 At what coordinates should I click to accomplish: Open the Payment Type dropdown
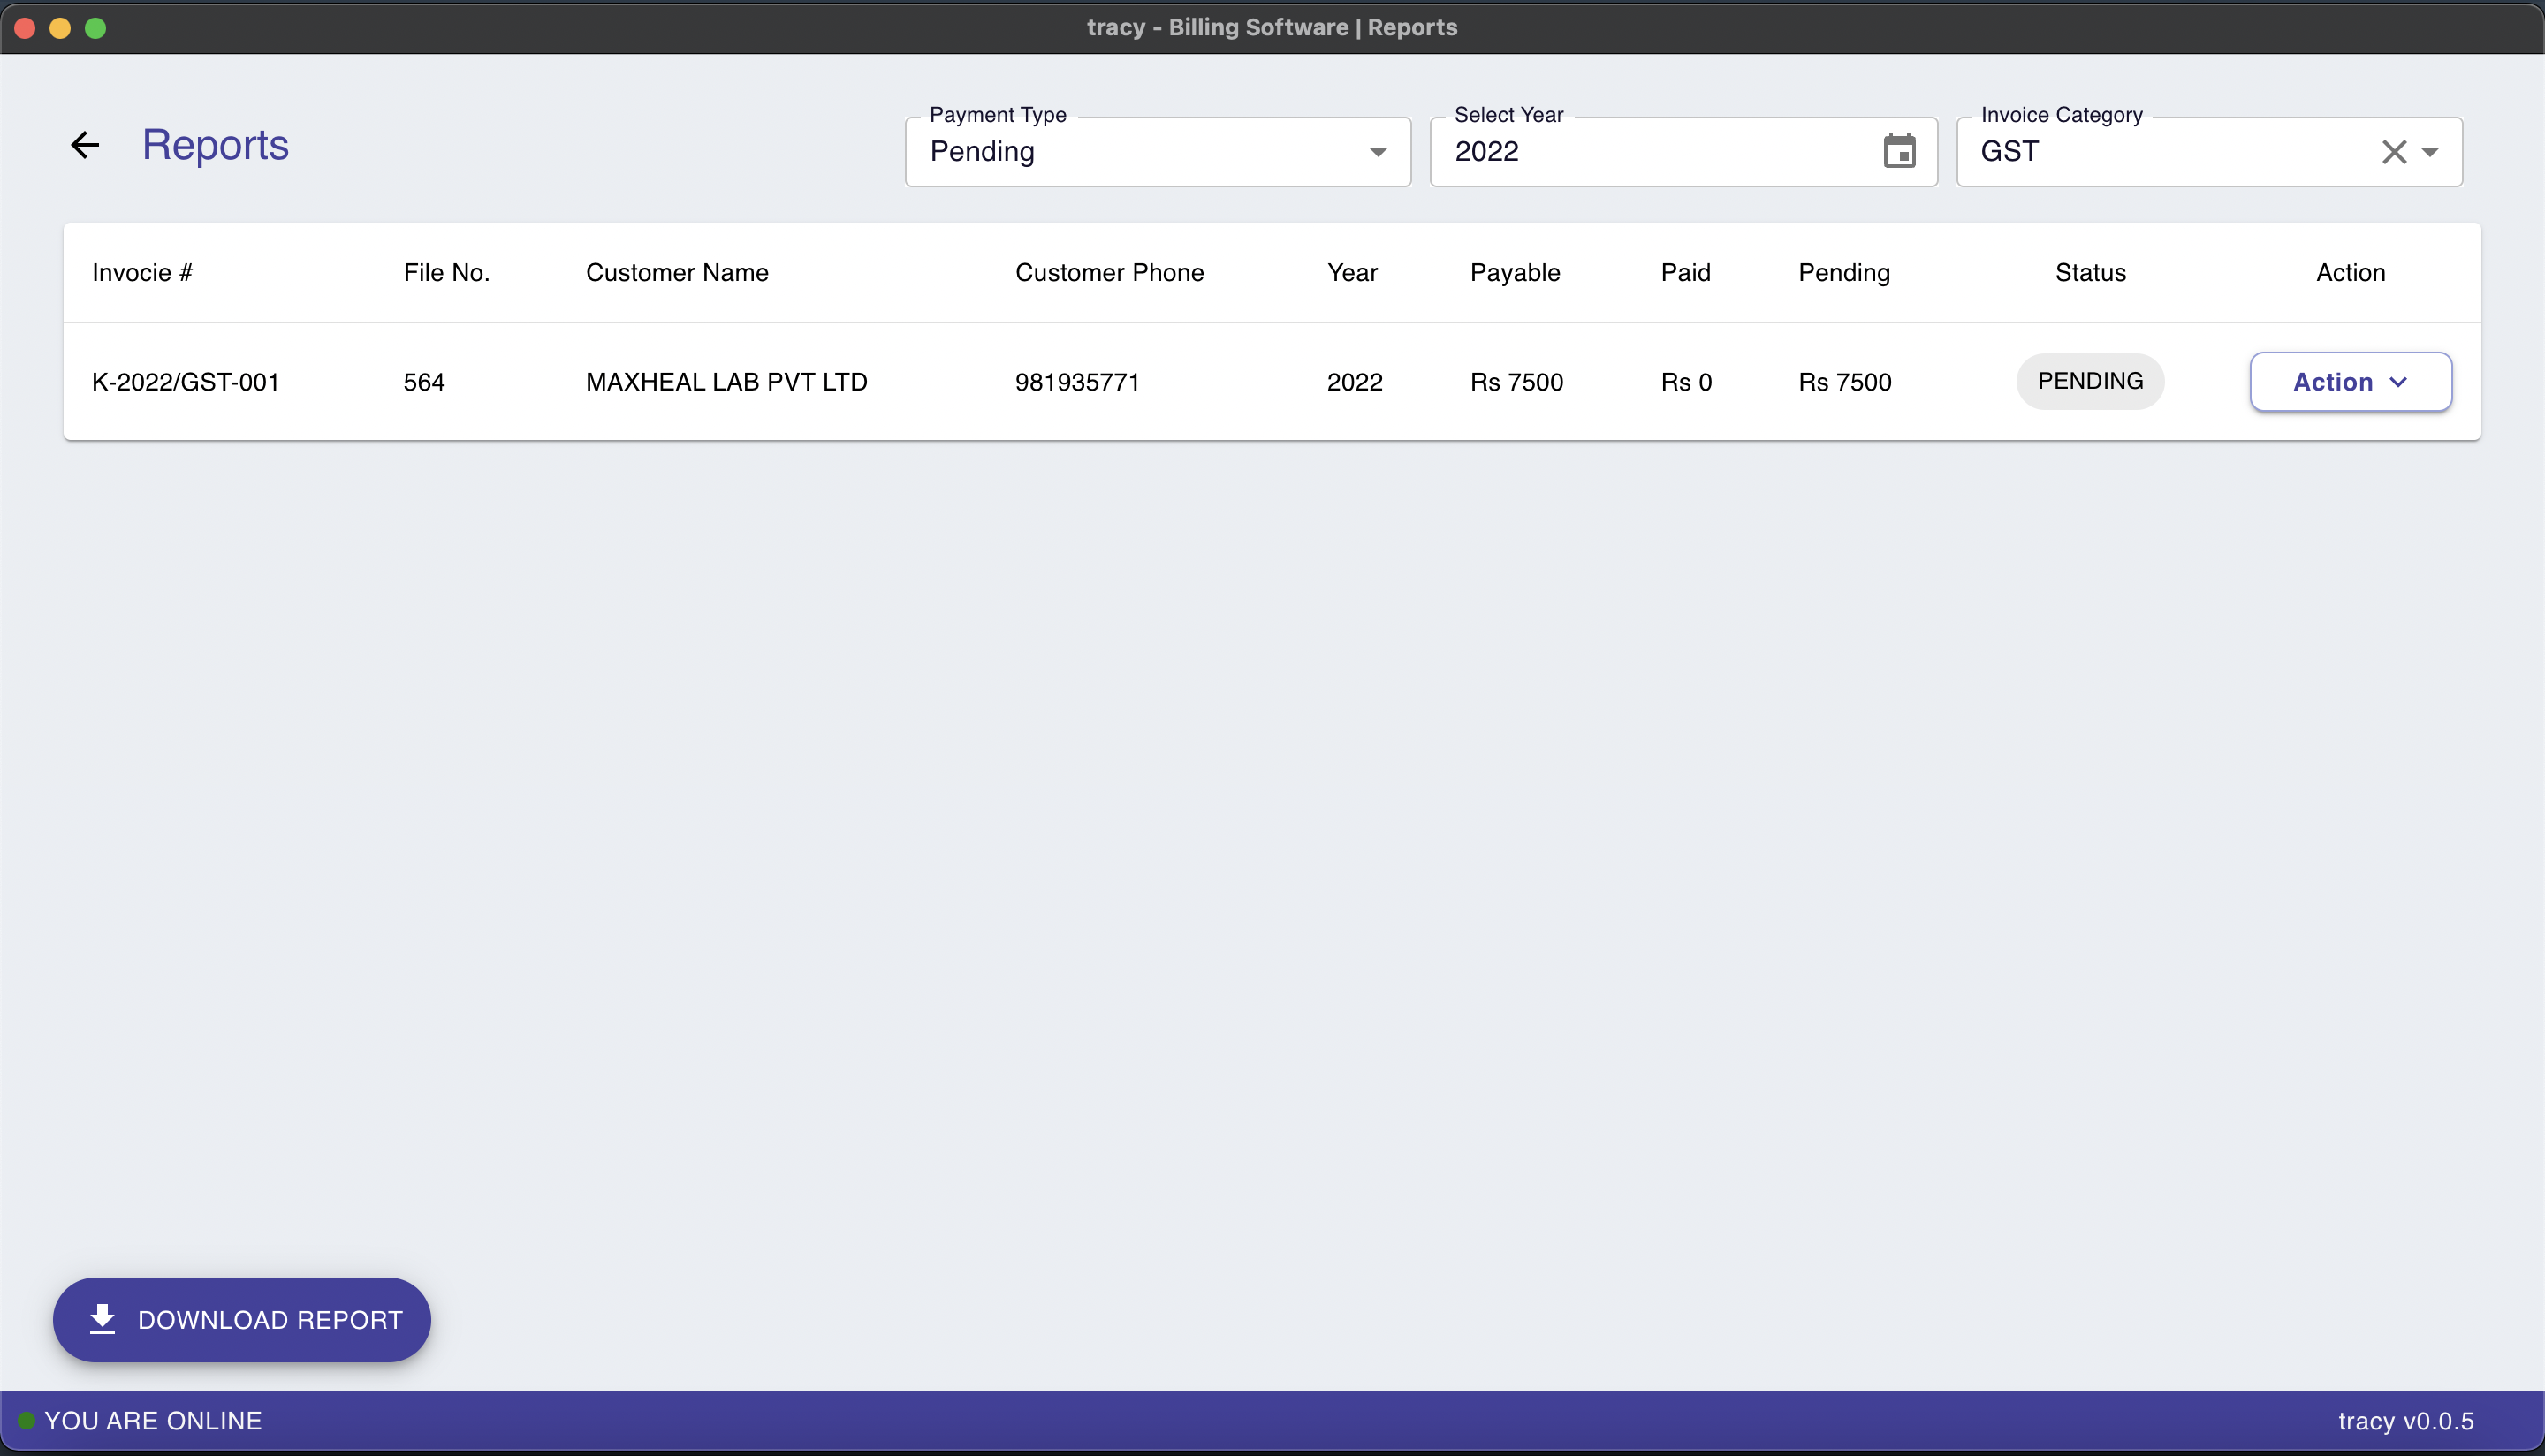[x=1157, y=152]
